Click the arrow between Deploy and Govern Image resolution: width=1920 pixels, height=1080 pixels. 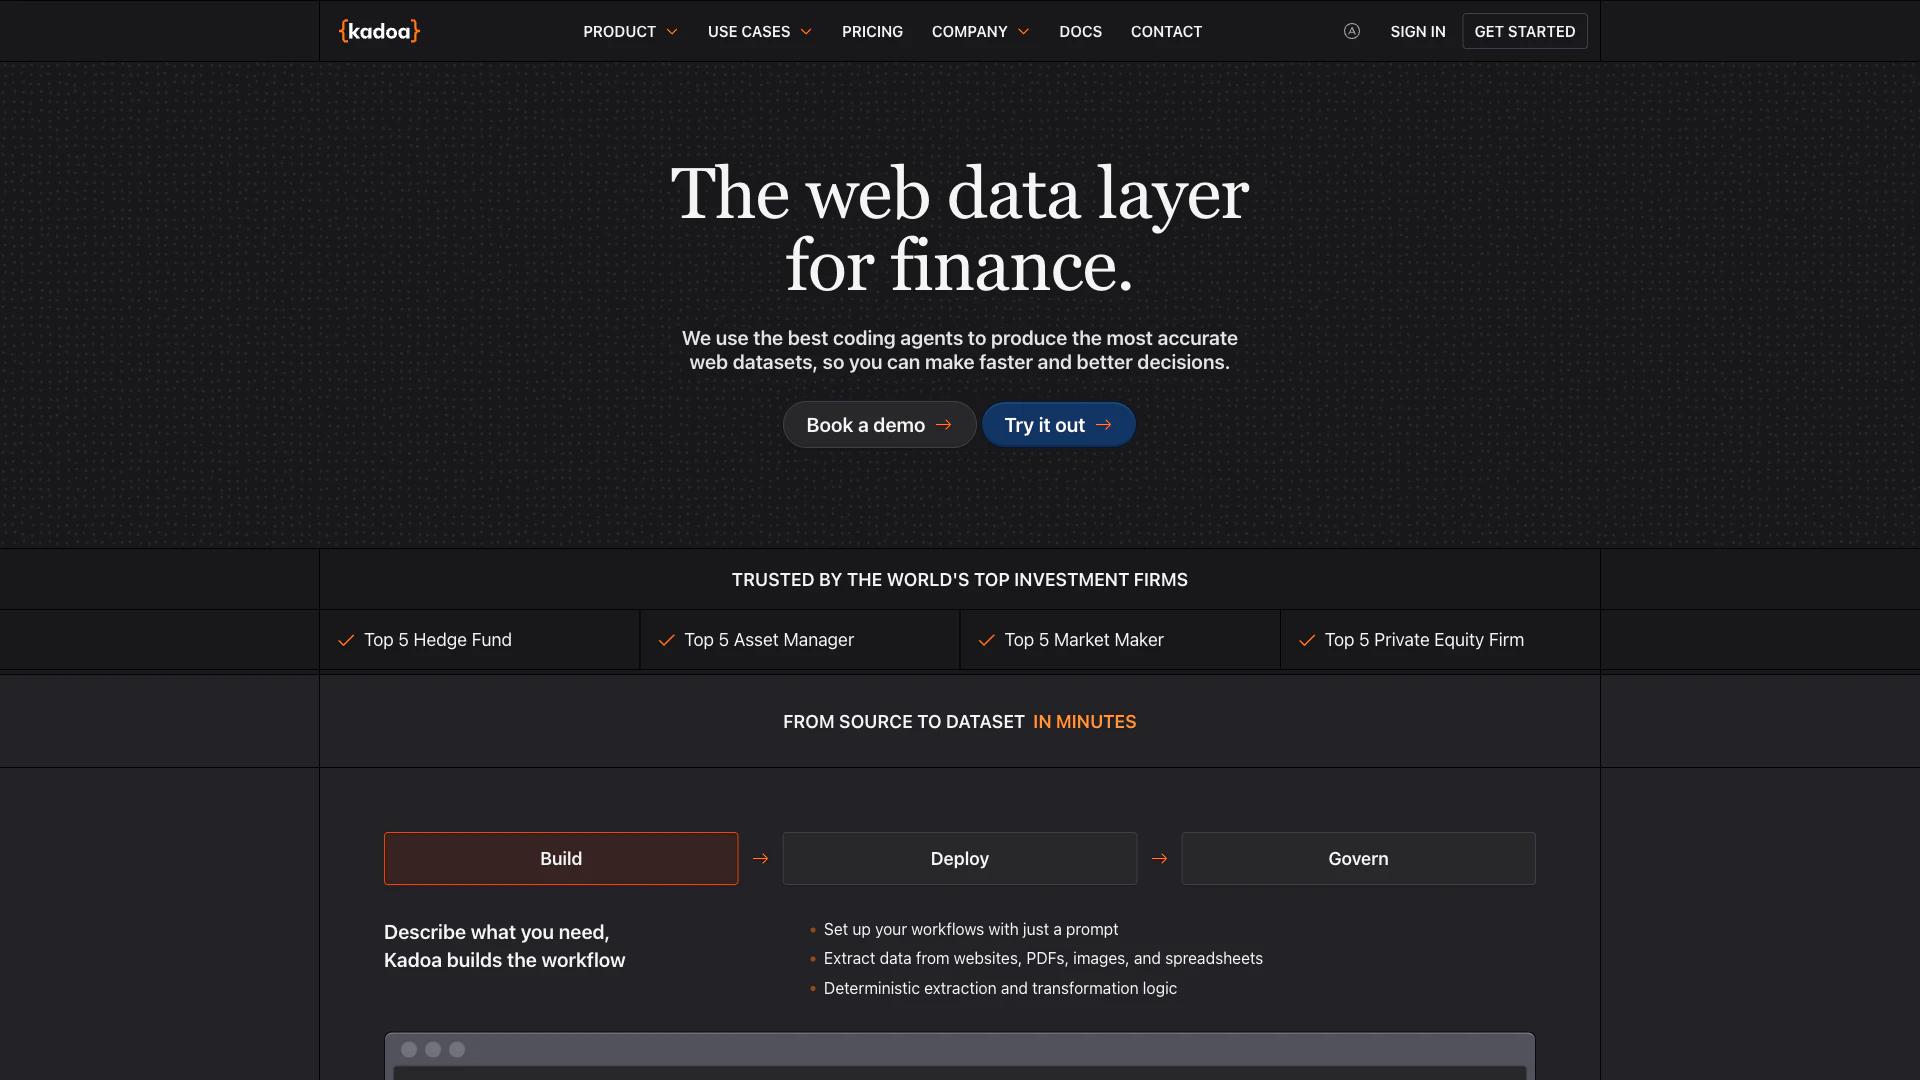click(1159, 858)
